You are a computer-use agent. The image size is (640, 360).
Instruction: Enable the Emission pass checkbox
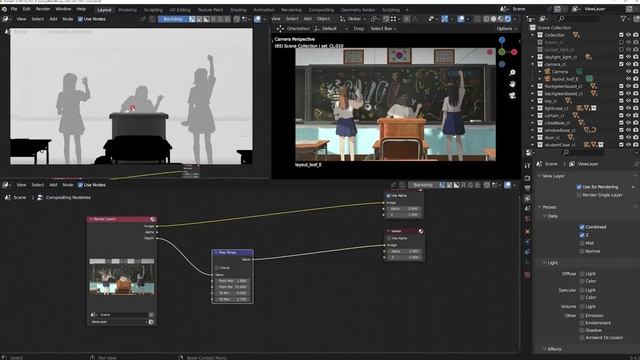pyautogui.click(x=582, y=316)
